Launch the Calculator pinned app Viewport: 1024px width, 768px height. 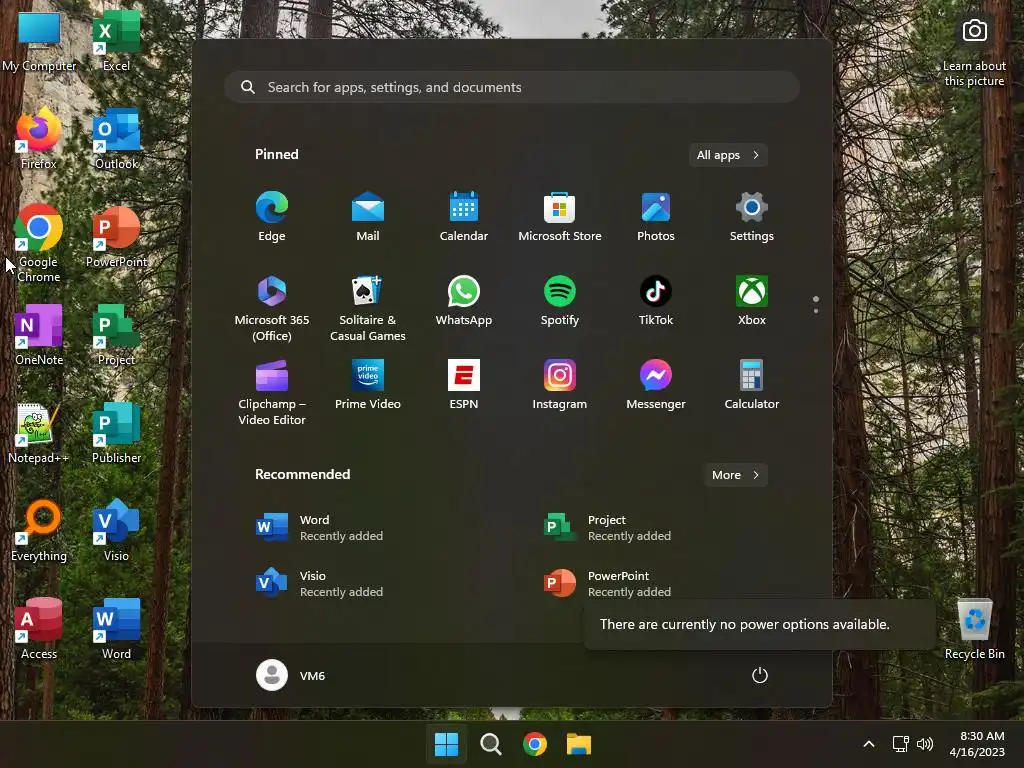point(752,385)
